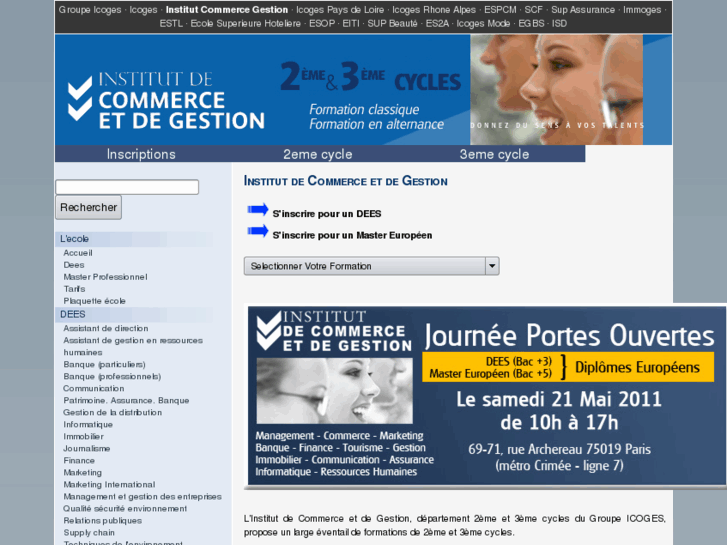The height and width of the screenshot is (545, 727).
Task: Open ESOP link in top bar
Action: pos(322,24)
